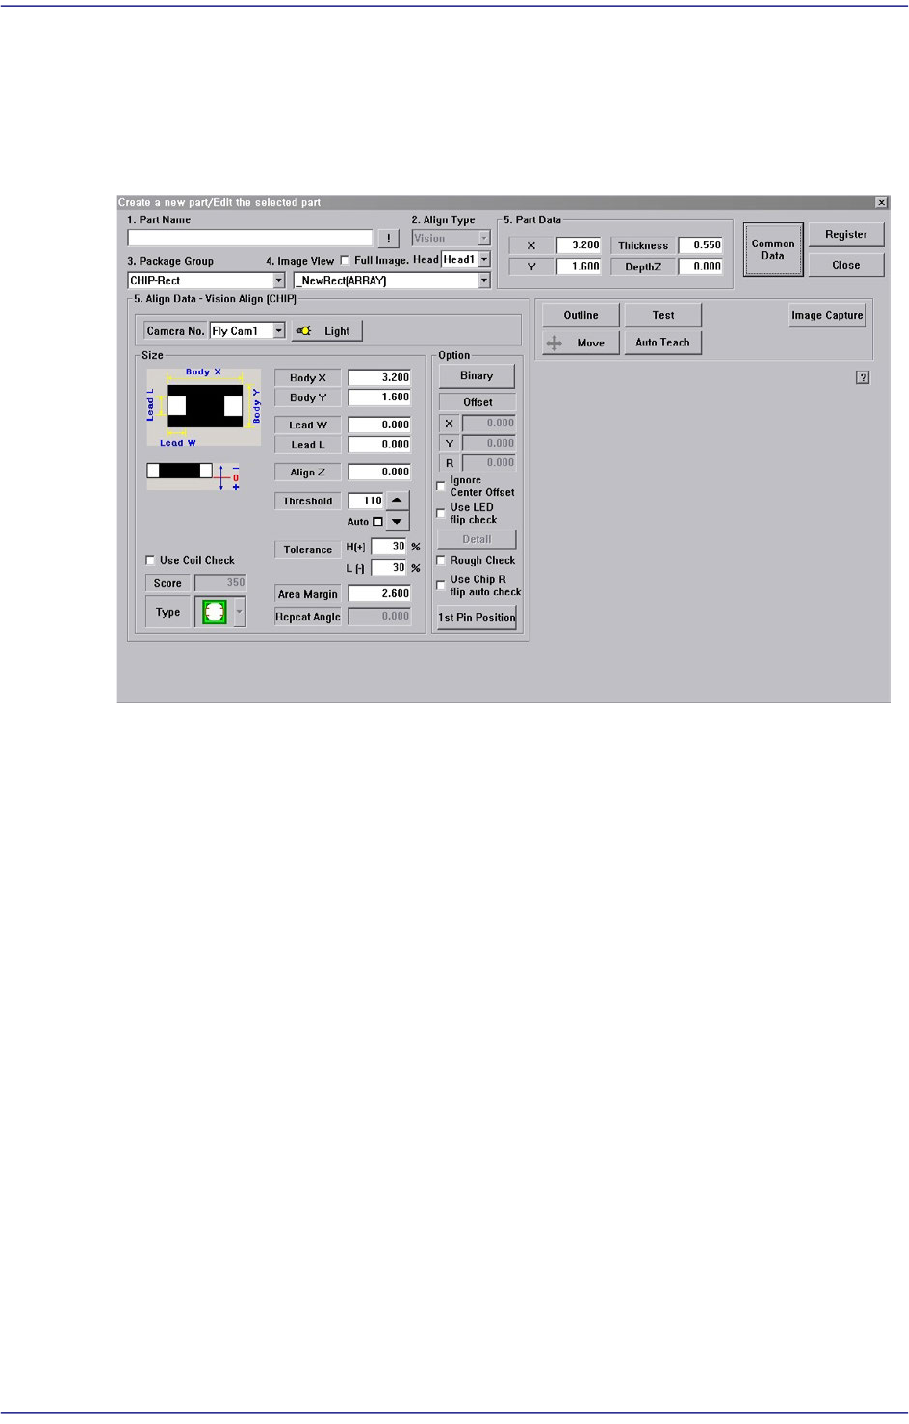Click the Move button with crosshair icon
The width and height of the screenshot is (909, 1424).
tap(581, 343)
